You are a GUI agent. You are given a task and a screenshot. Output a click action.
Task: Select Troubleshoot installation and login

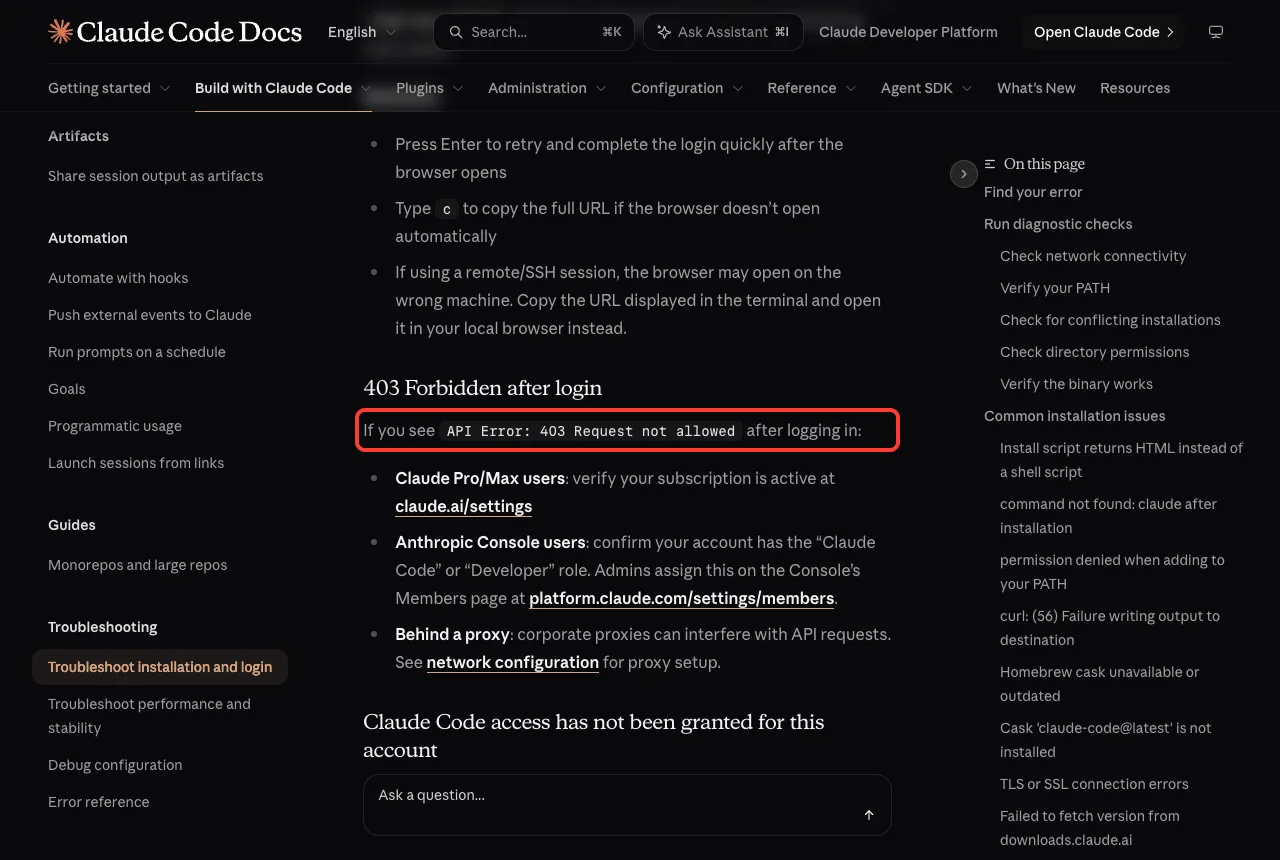tap(160, 667)
